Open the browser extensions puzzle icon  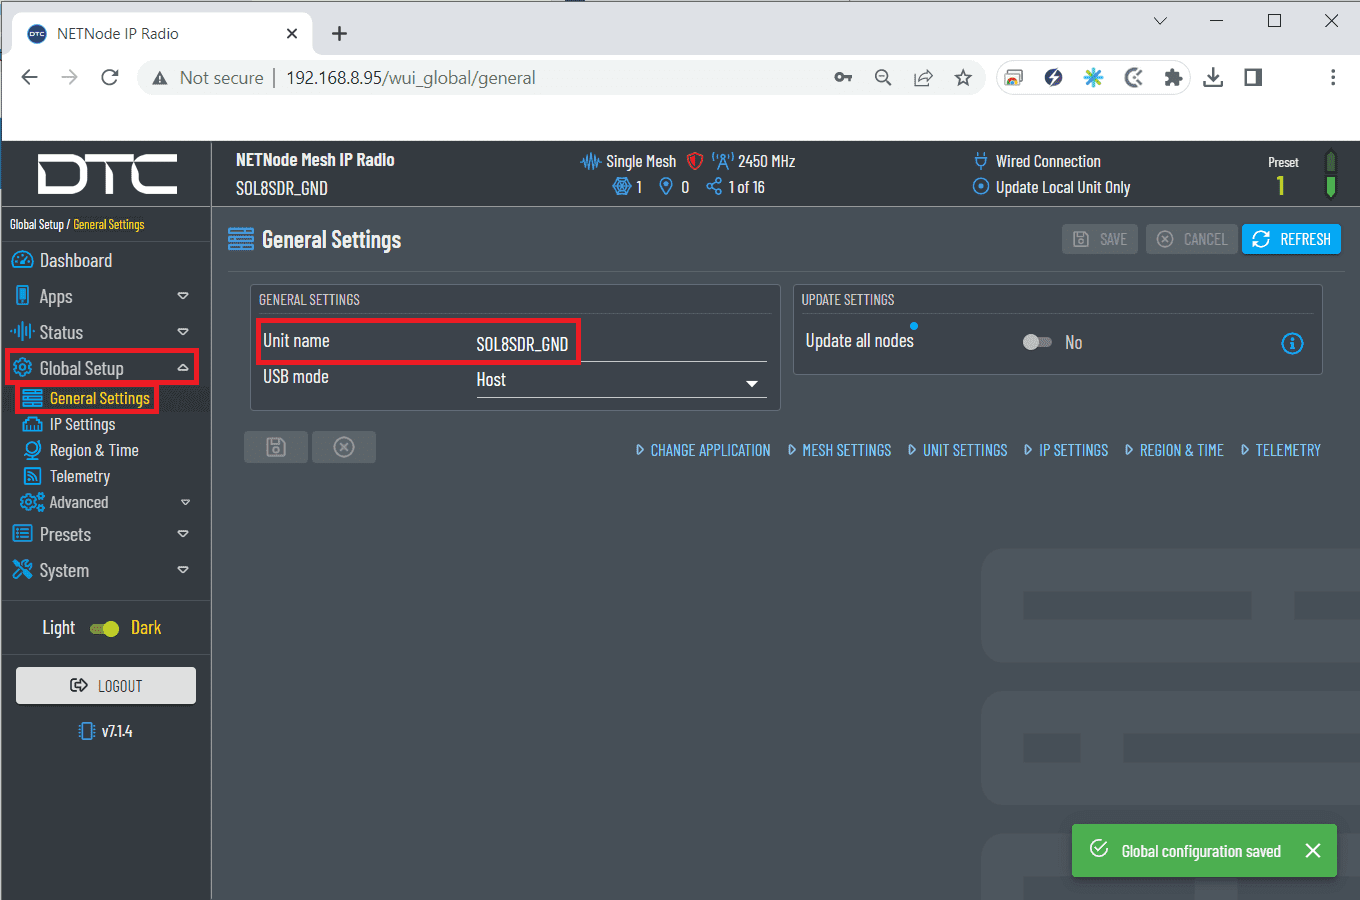click(1173, 78)
